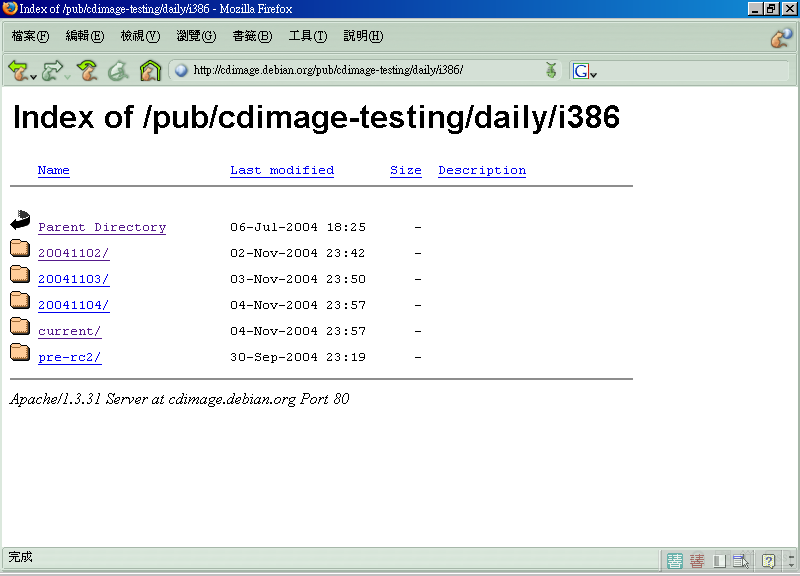Sort listing by Last modified column
800x576 pixels.
pos(282,170)
